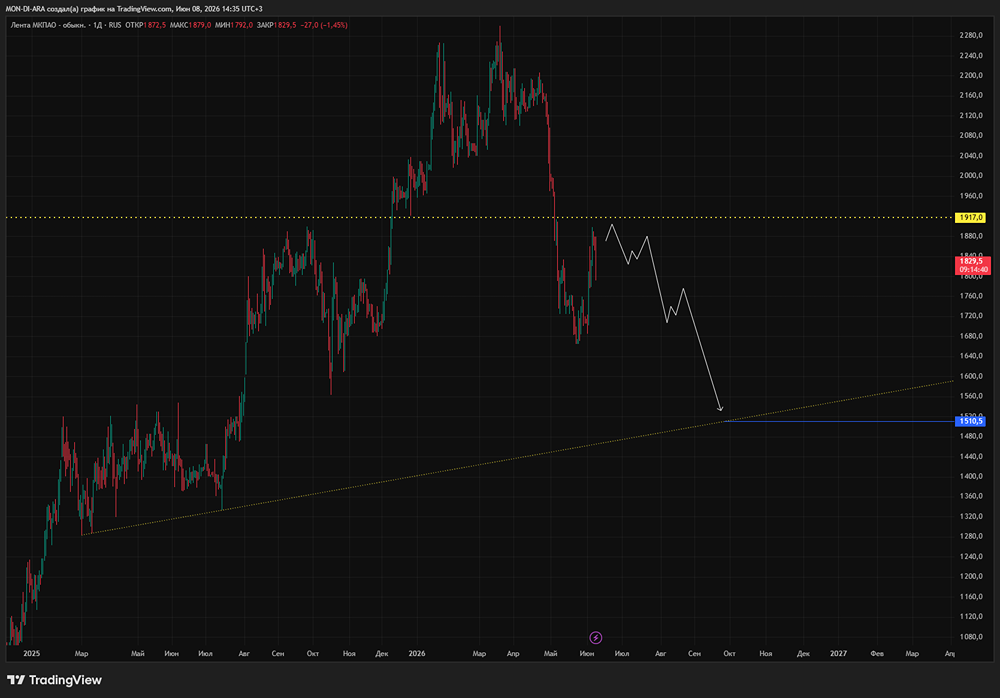Click the 1280,0 price axis label
1000x698 pixels.
click(971, 537)
